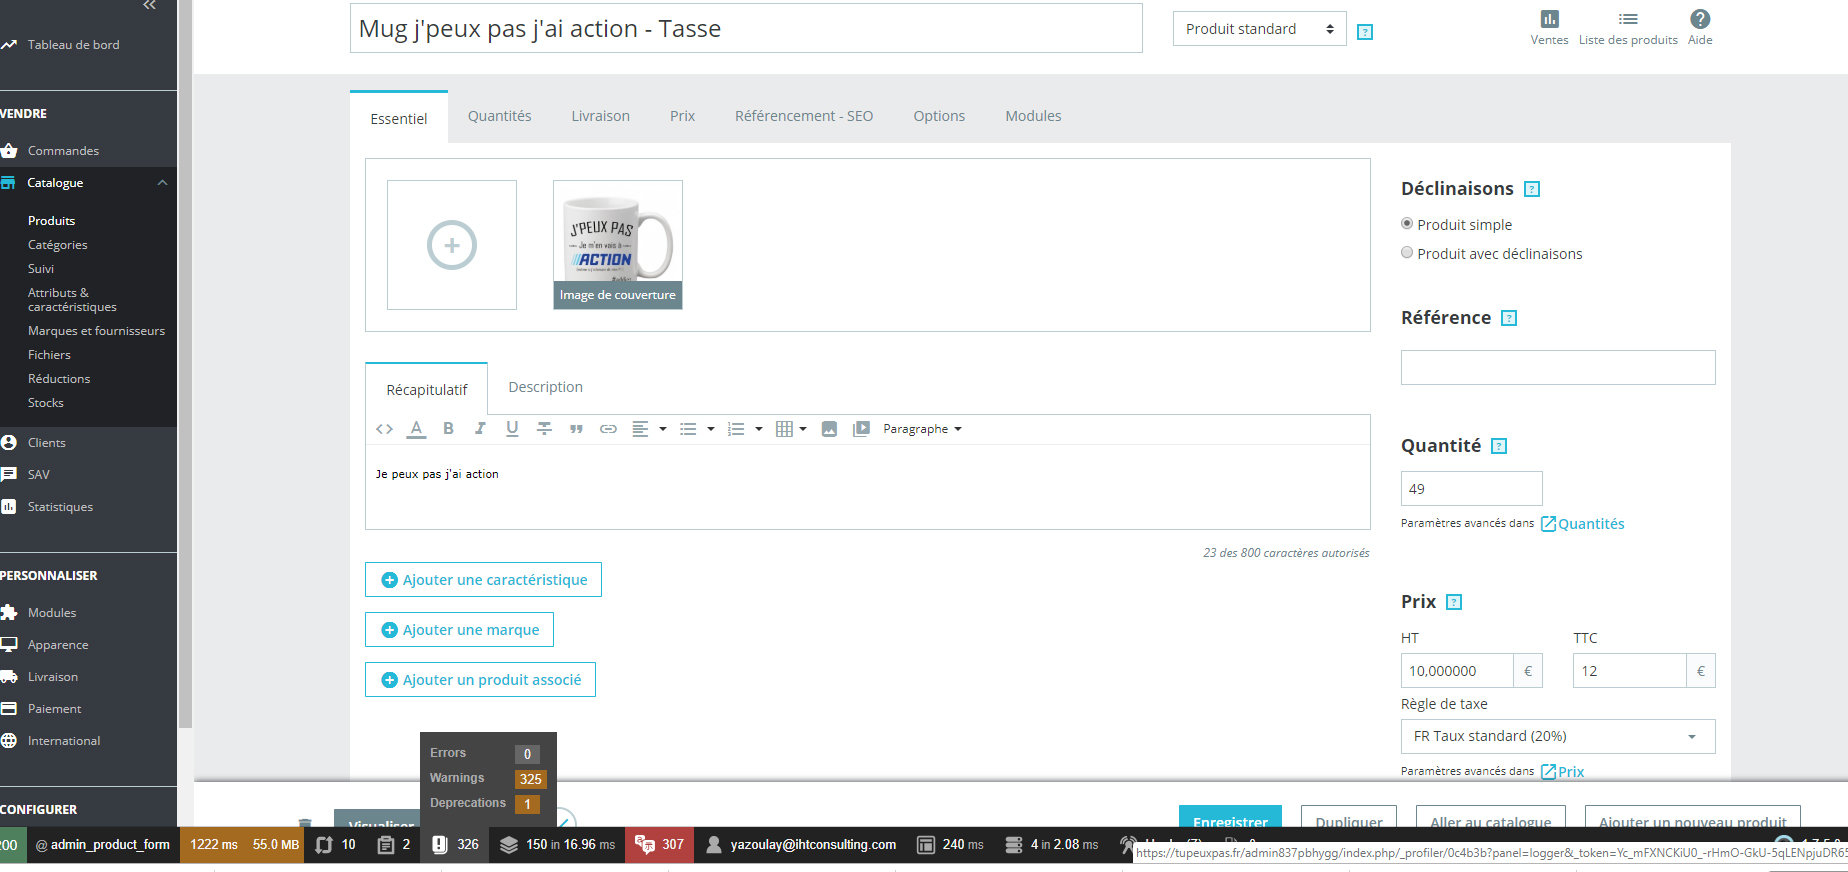Viewport: 1848px width, 872px height.
Task: Open Liste des produits icon
Action: (1628, 28)
